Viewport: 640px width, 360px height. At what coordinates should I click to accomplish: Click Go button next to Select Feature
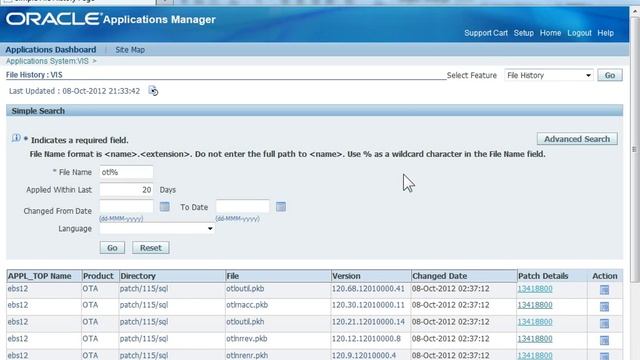(610, 75)
